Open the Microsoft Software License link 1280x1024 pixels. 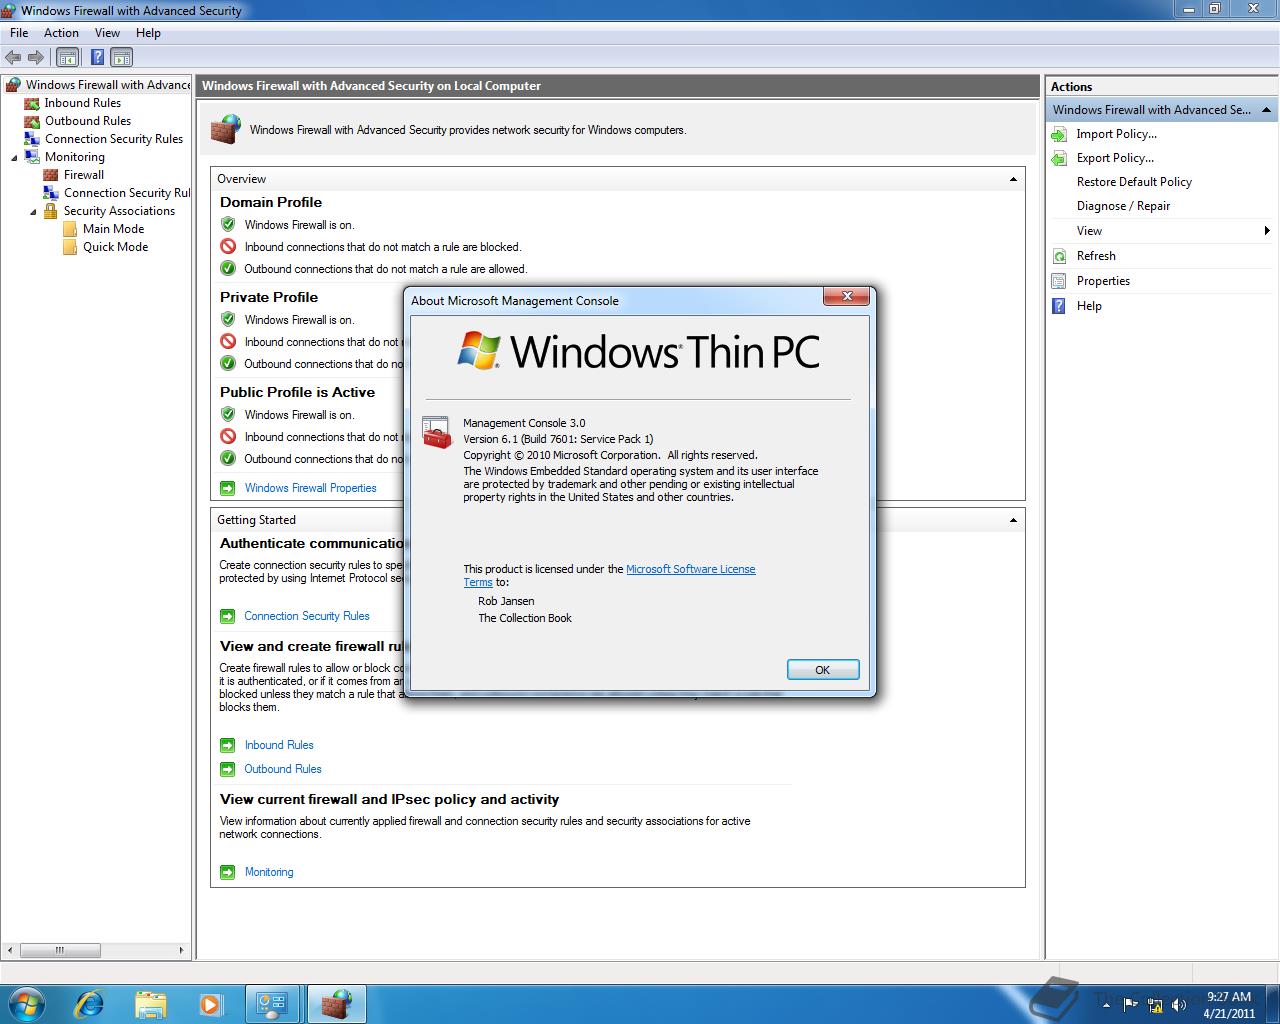pos(690,569)
